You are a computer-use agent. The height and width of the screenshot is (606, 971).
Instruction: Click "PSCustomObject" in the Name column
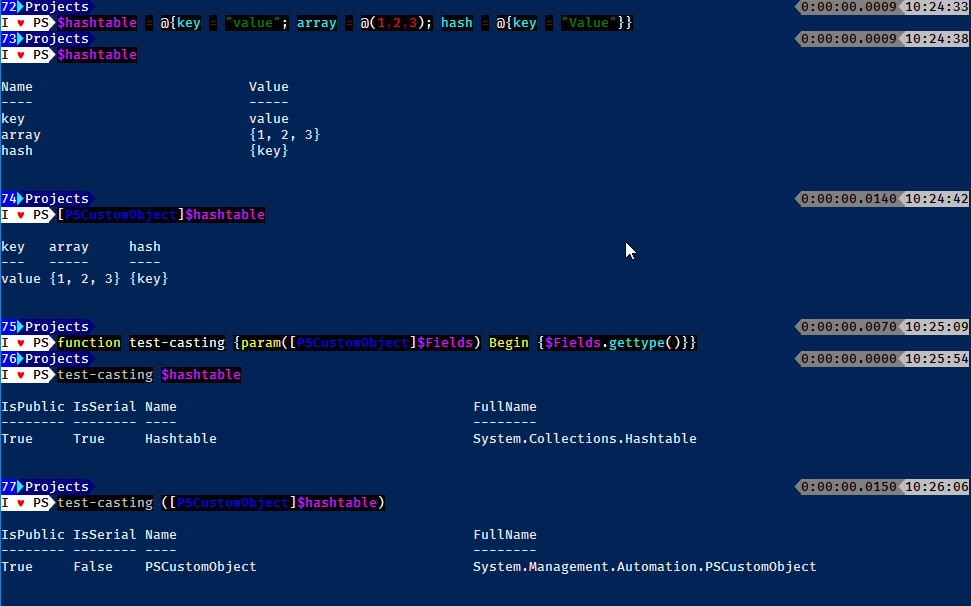point(201,566)
